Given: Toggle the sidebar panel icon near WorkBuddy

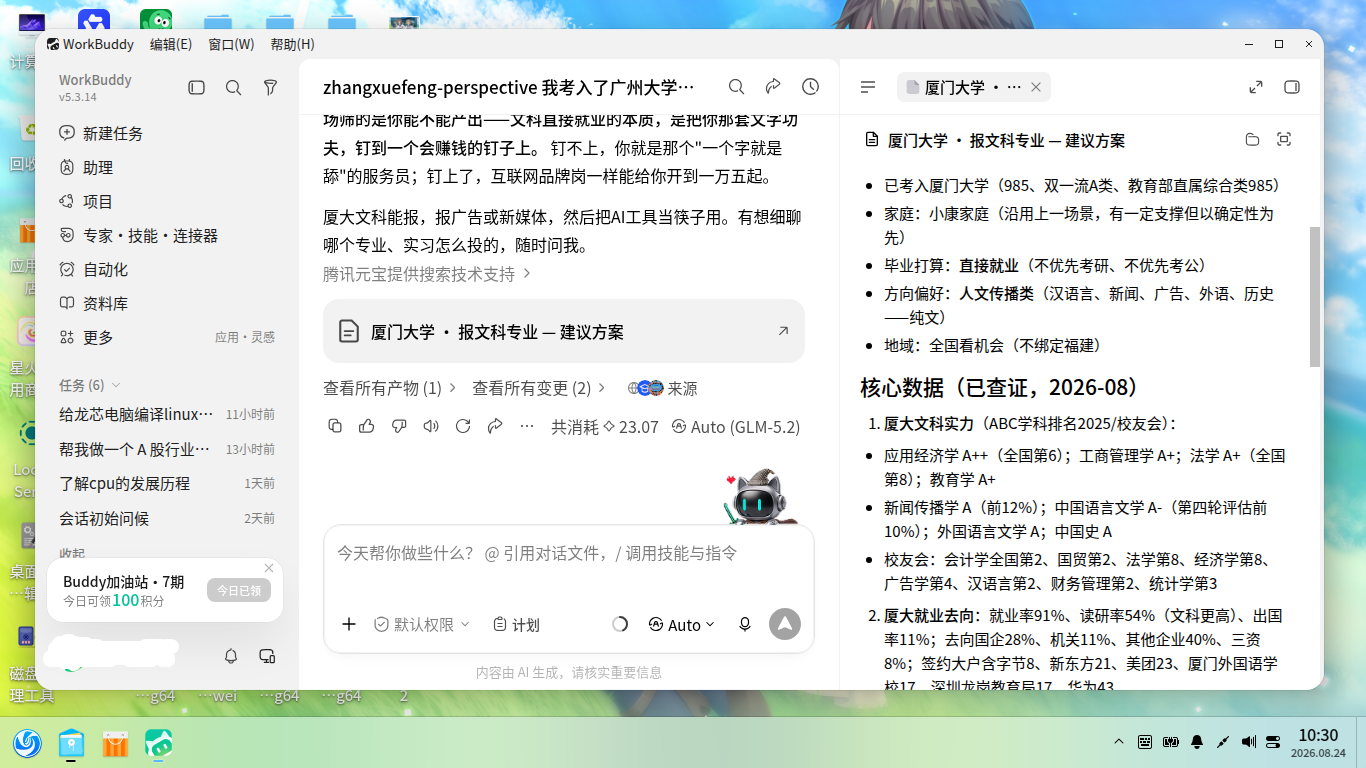Looking at the screenshot, I should [x=196, y=88].
